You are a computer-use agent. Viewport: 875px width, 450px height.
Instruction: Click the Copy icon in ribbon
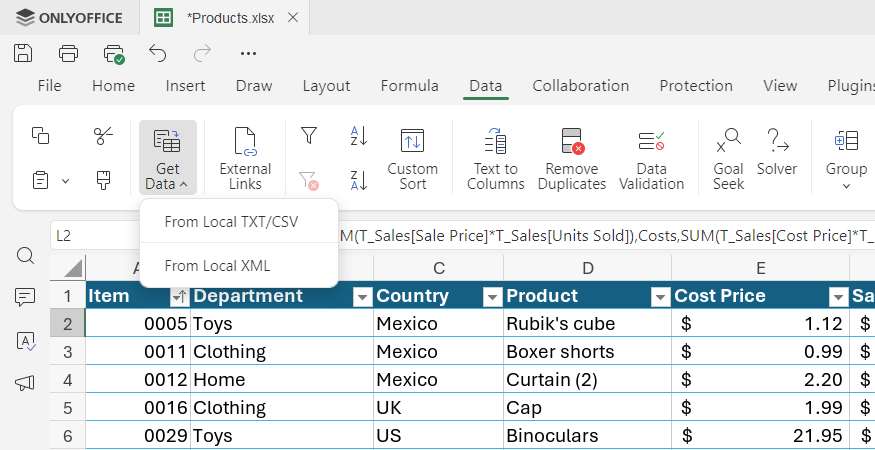40,136
